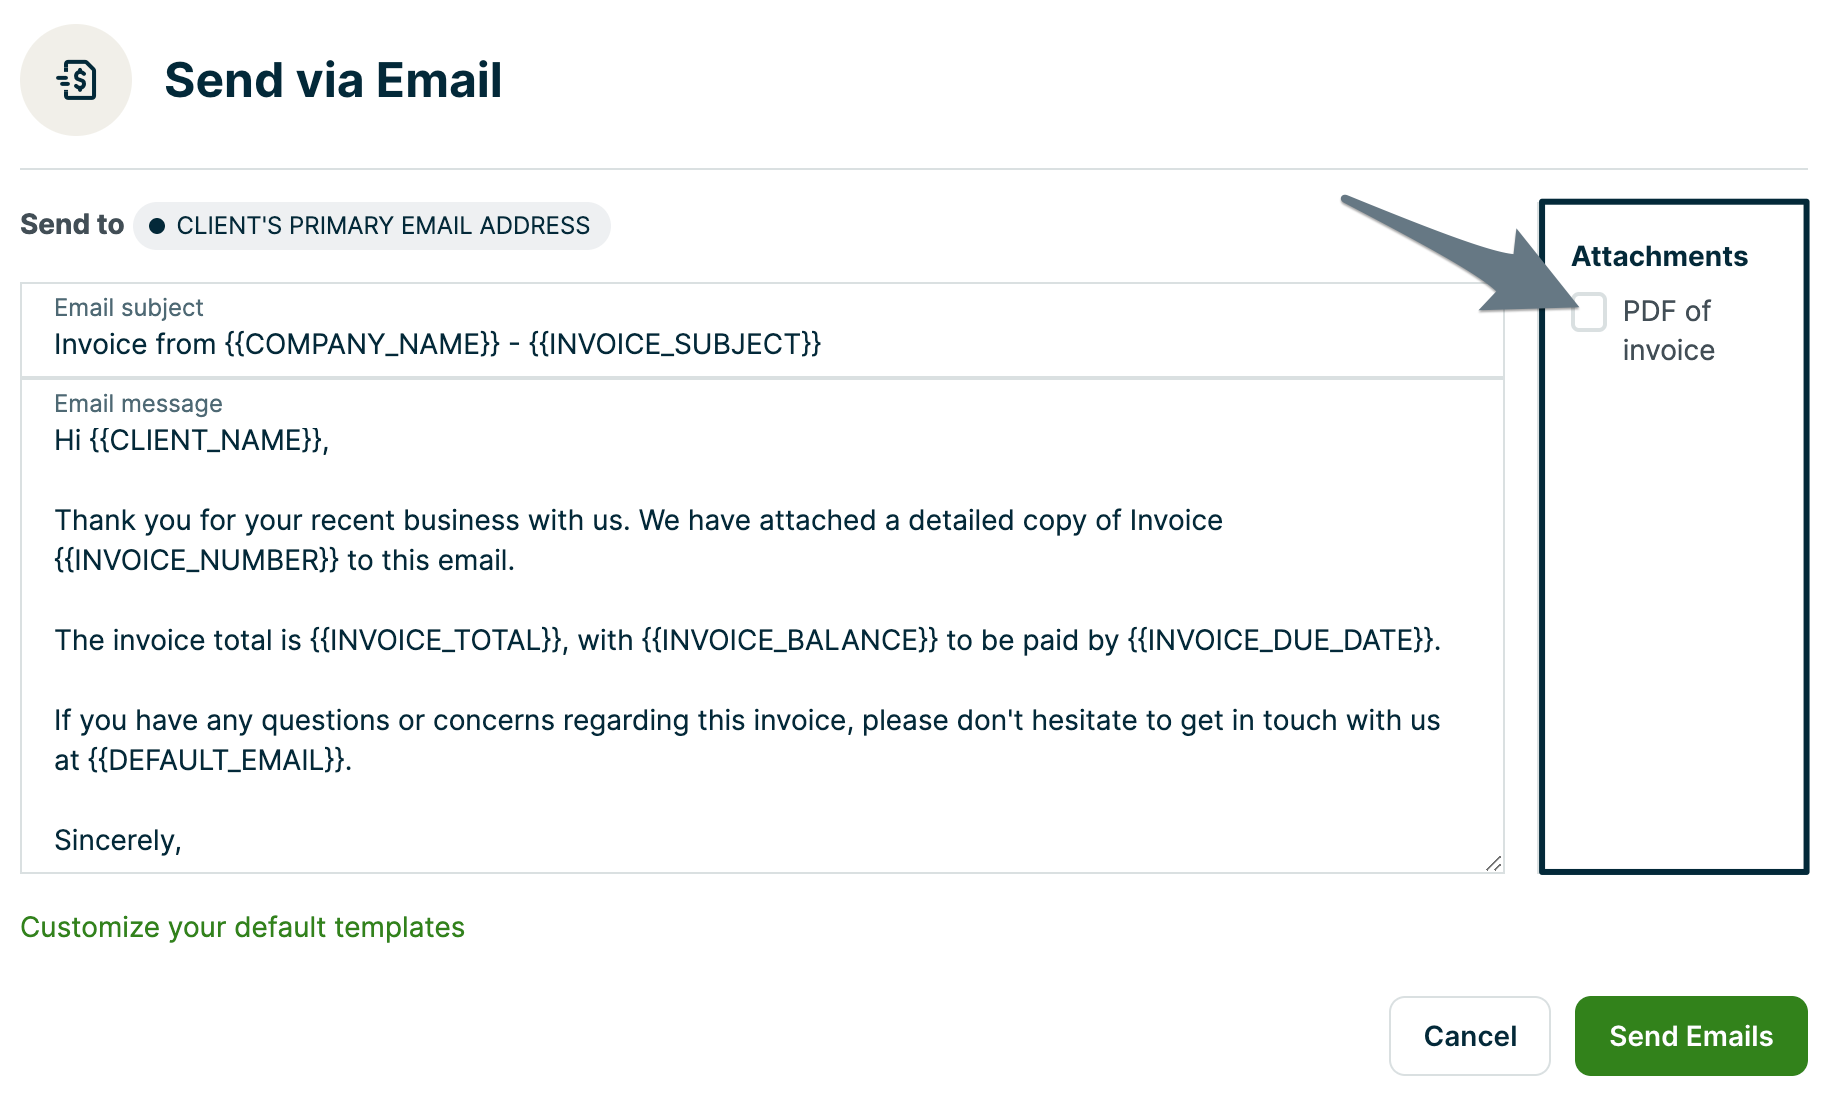Click the 'Send to' label
Image resolution: width=1828 pixels, height=1100 pixels.
72,224
